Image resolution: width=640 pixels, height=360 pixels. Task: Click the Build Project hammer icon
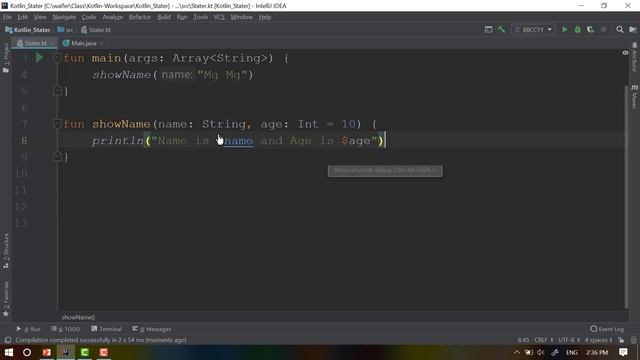[x=502, y=29]
